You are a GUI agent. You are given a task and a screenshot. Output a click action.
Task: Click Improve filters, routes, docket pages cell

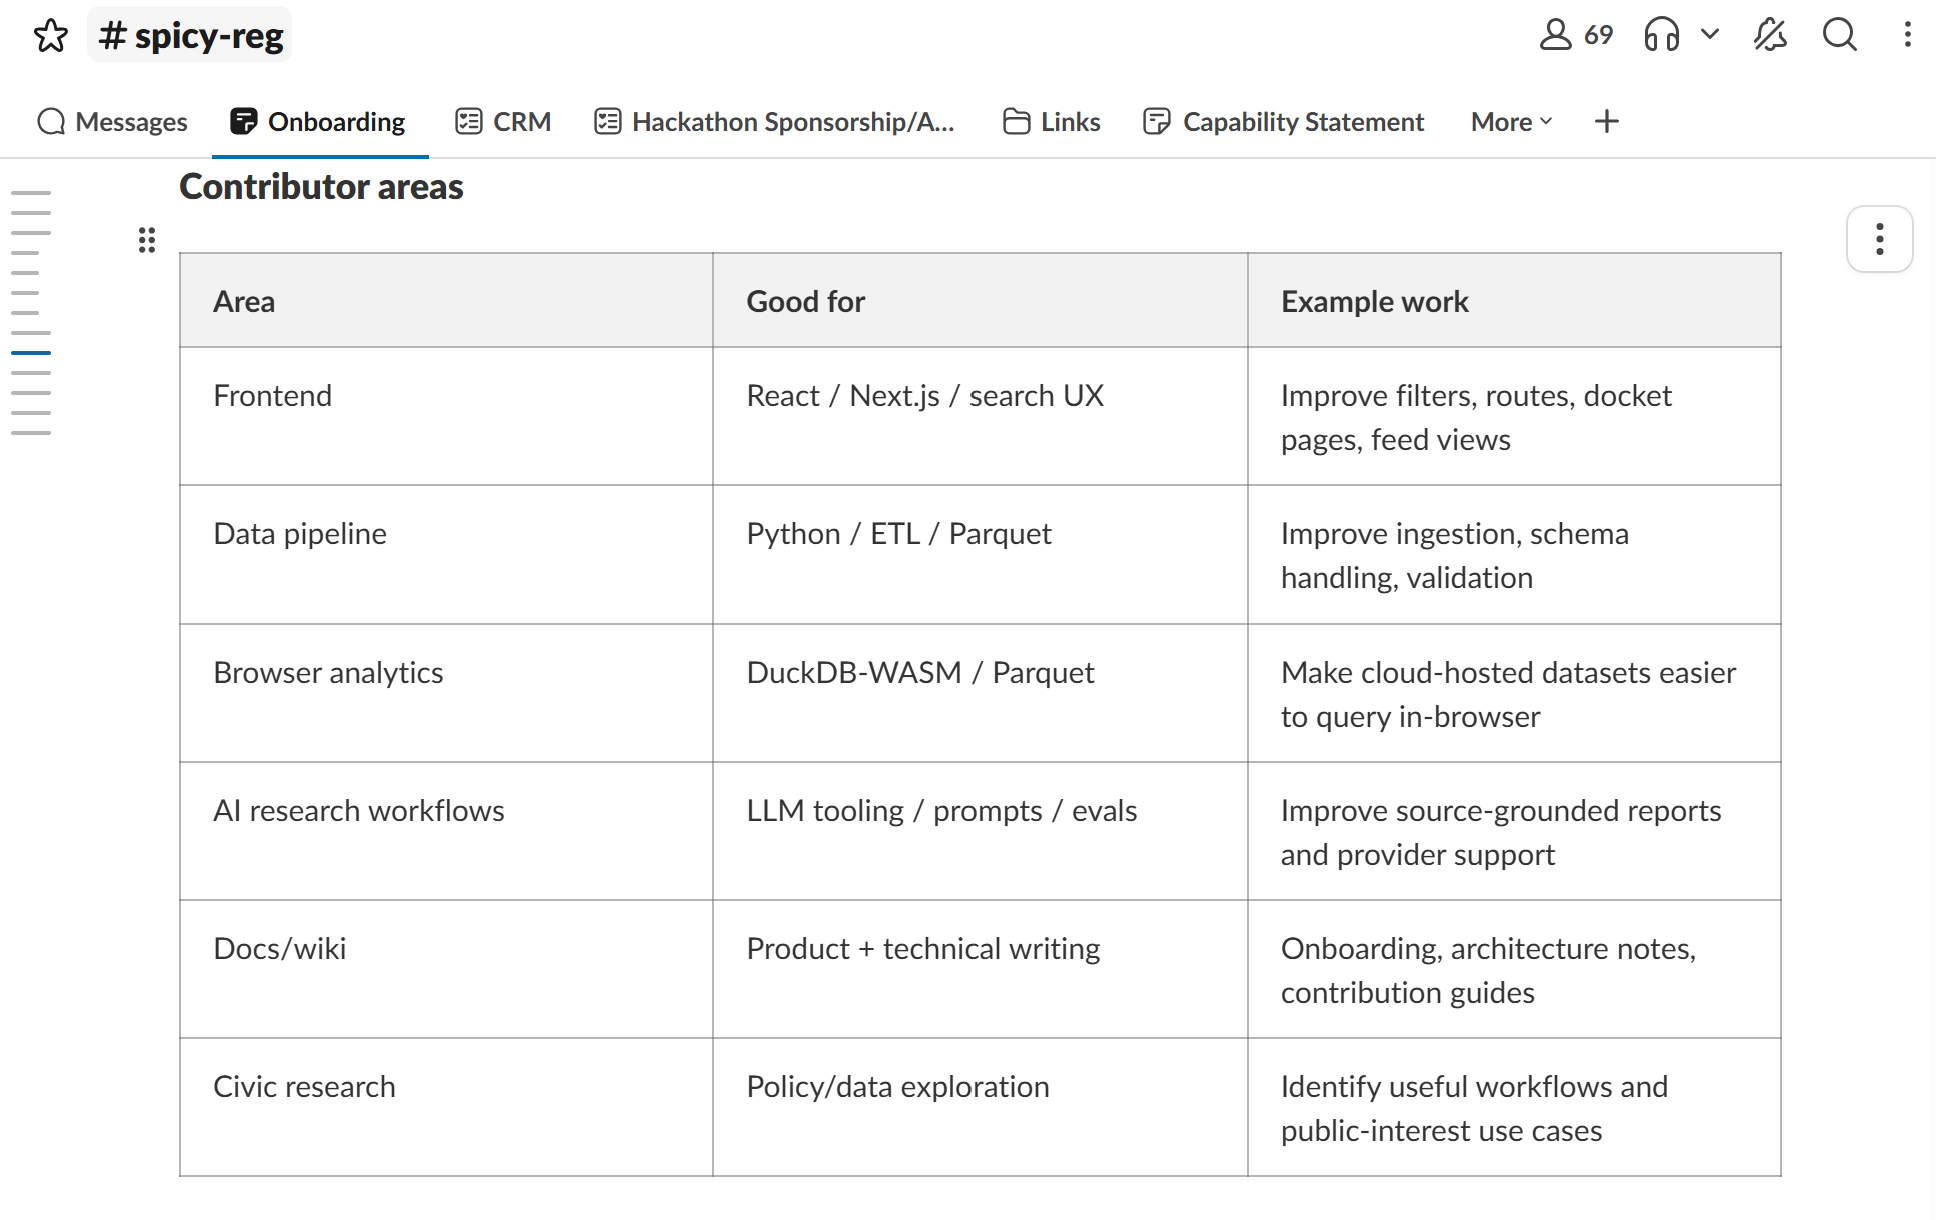[1514, 417]
